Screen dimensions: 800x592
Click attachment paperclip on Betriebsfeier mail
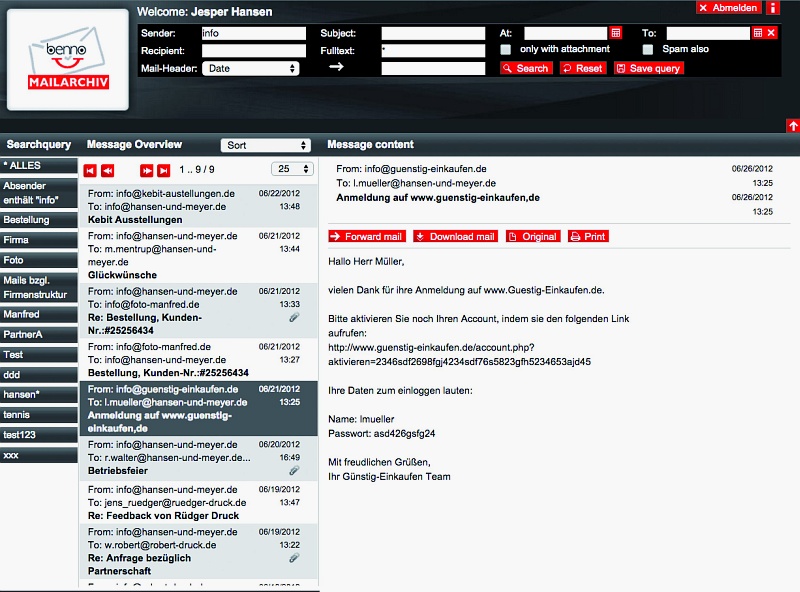point(294,471)
